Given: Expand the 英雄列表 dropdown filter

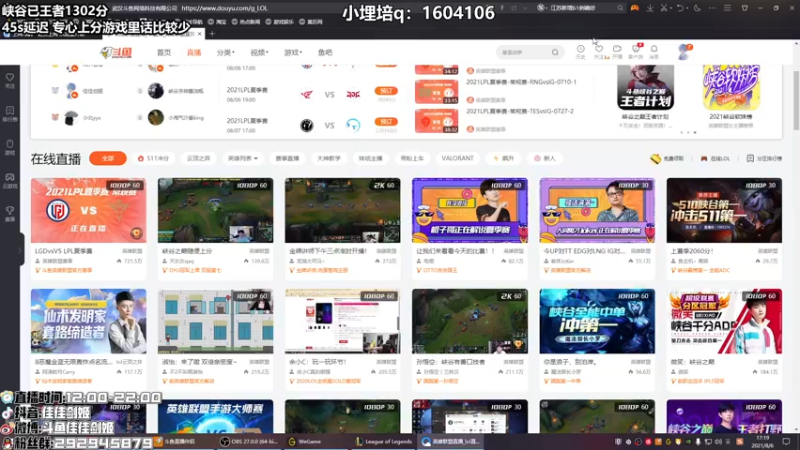Looking at the screenshot, I should click(243, 158).
